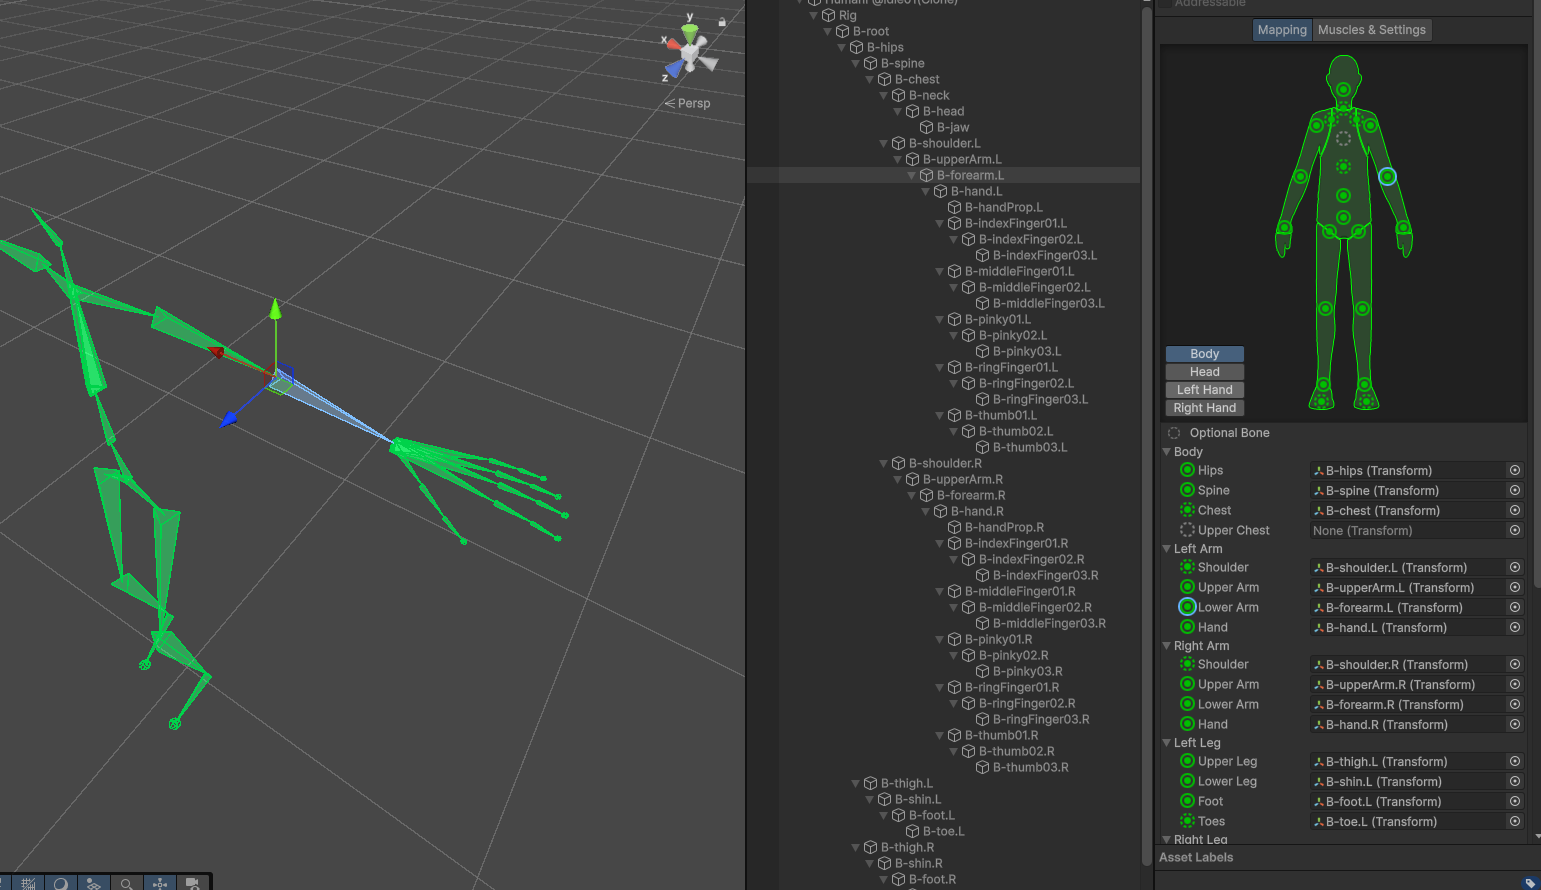Switch to Muscles & Settings tab

coord(1371,30)
